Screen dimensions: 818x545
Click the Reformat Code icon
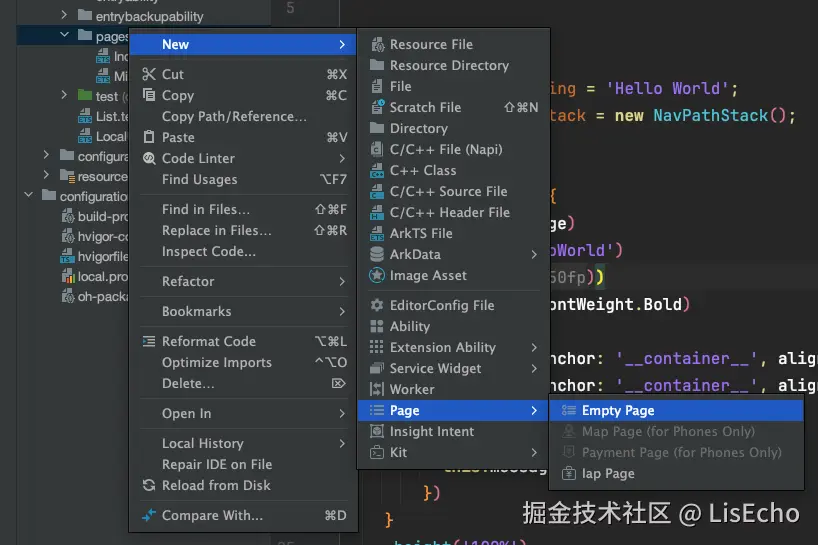[149, 341]
